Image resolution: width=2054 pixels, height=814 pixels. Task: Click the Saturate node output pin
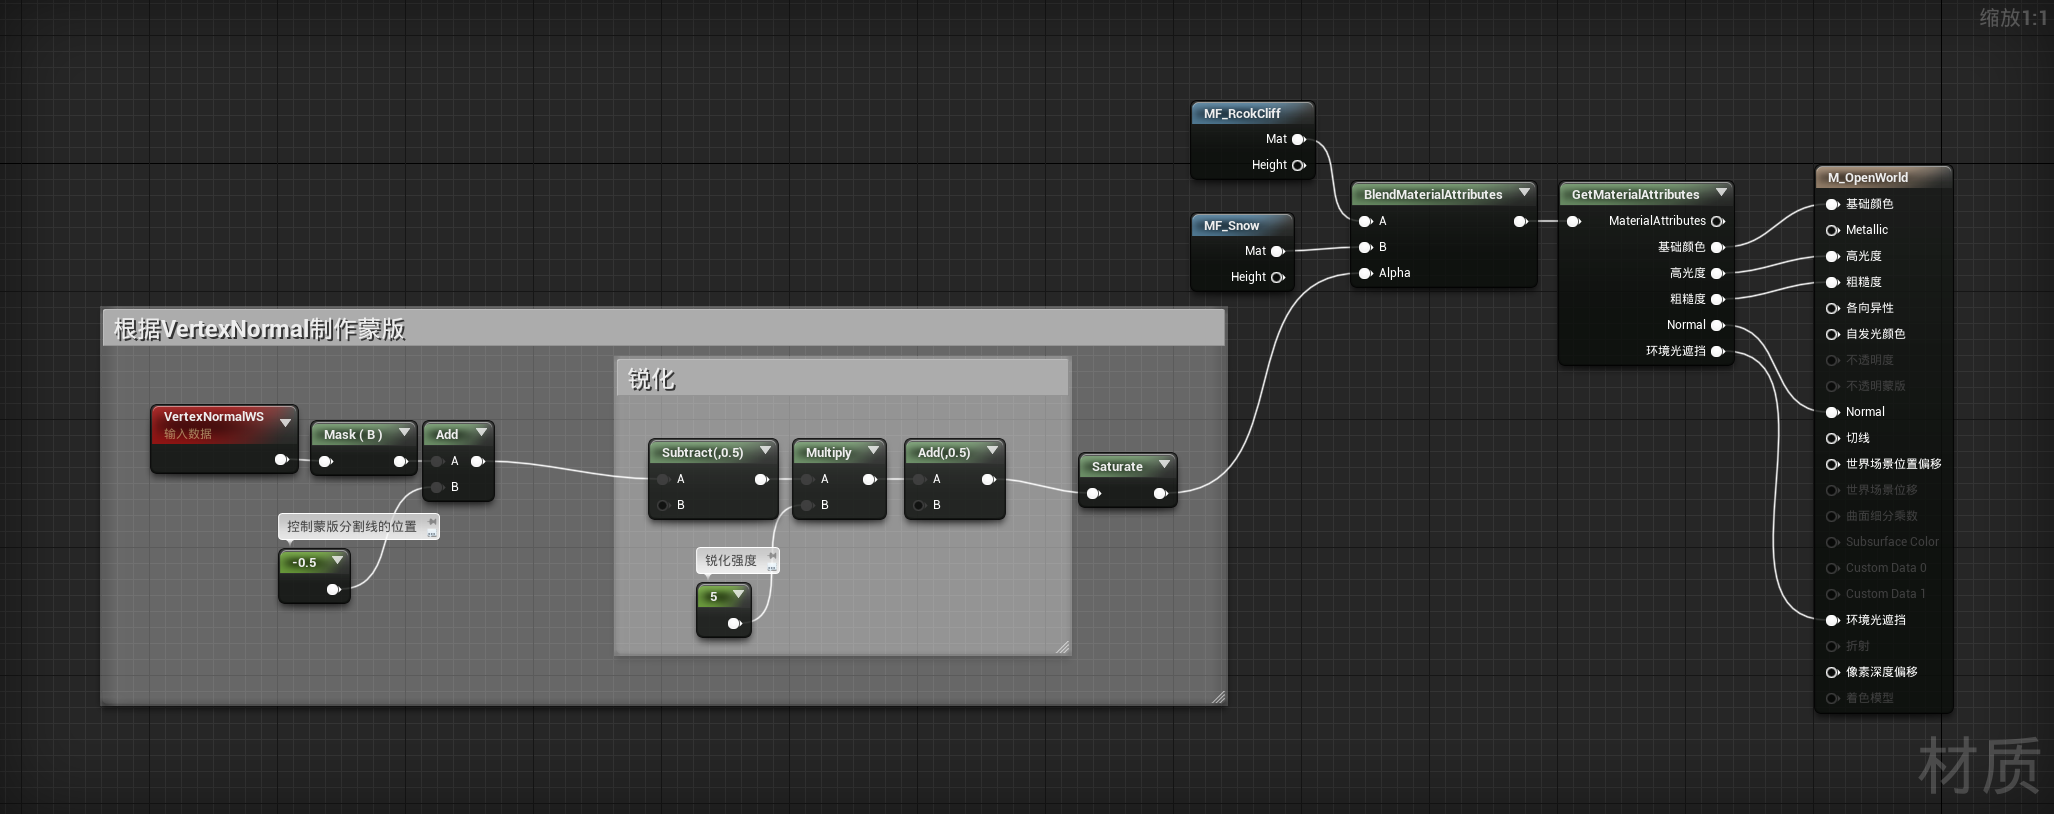pos(1160,494)
